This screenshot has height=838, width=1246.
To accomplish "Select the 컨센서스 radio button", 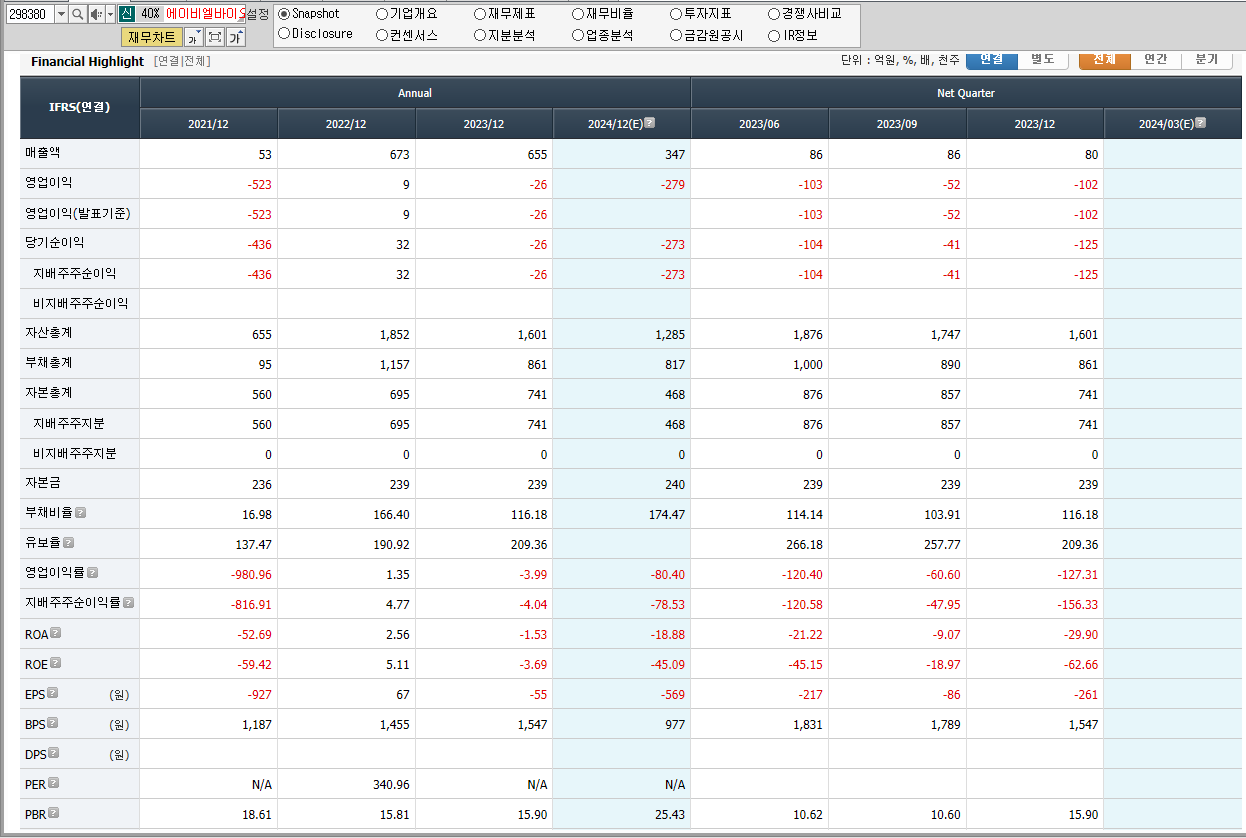I will coord(382,35).
